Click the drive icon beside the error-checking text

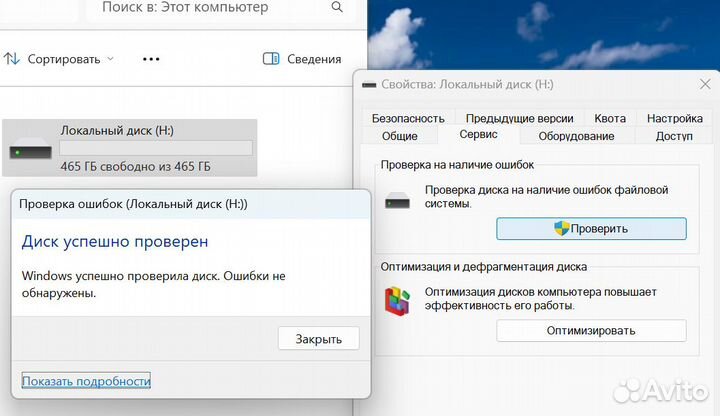point(397,201)
